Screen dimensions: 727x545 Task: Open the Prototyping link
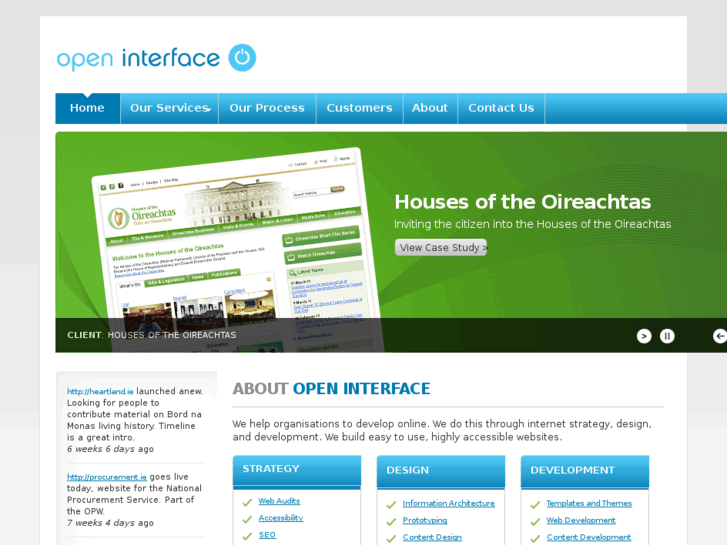(425, 520)
